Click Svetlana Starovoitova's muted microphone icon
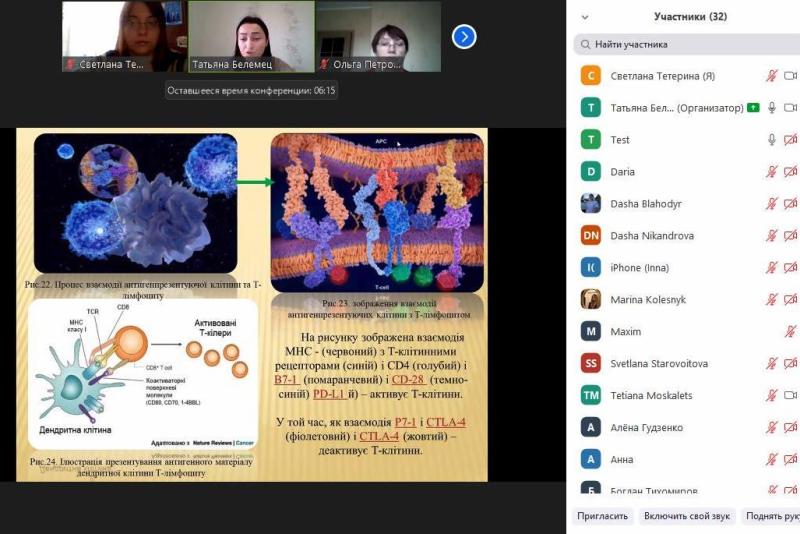 point(771,364)
